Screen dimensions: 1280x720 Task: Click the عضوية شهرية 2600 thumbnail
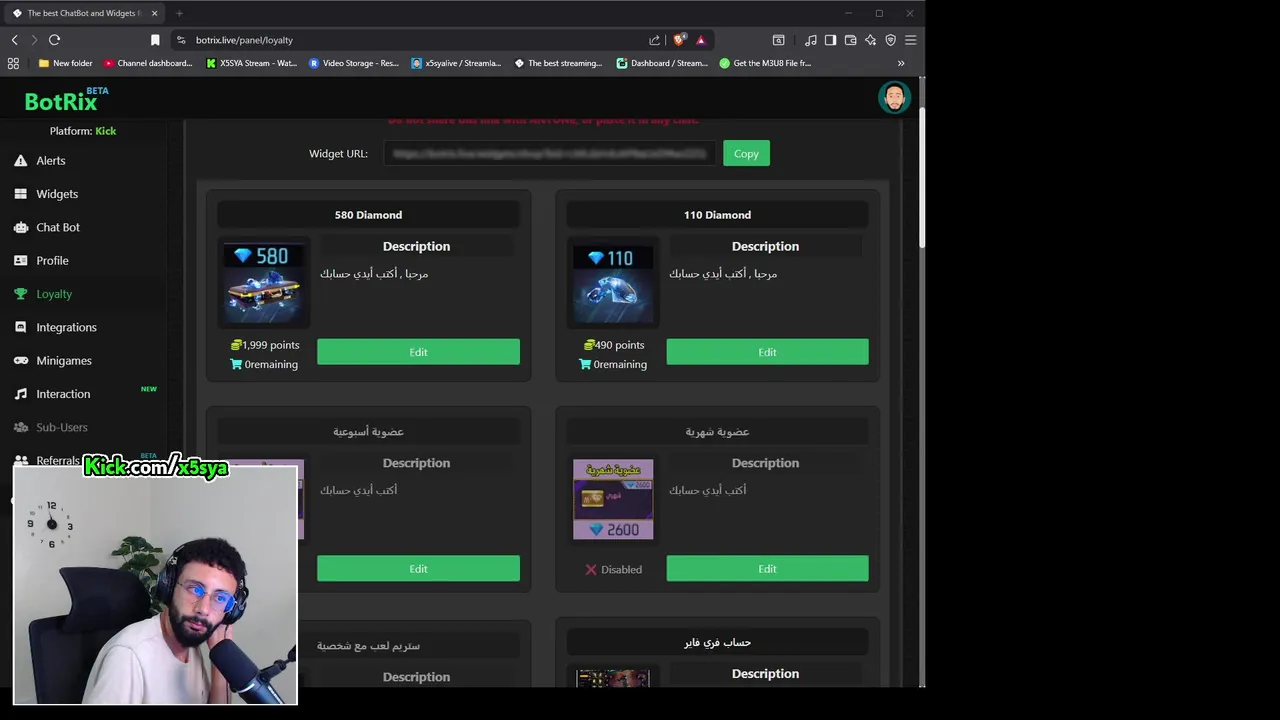point(613,499)
